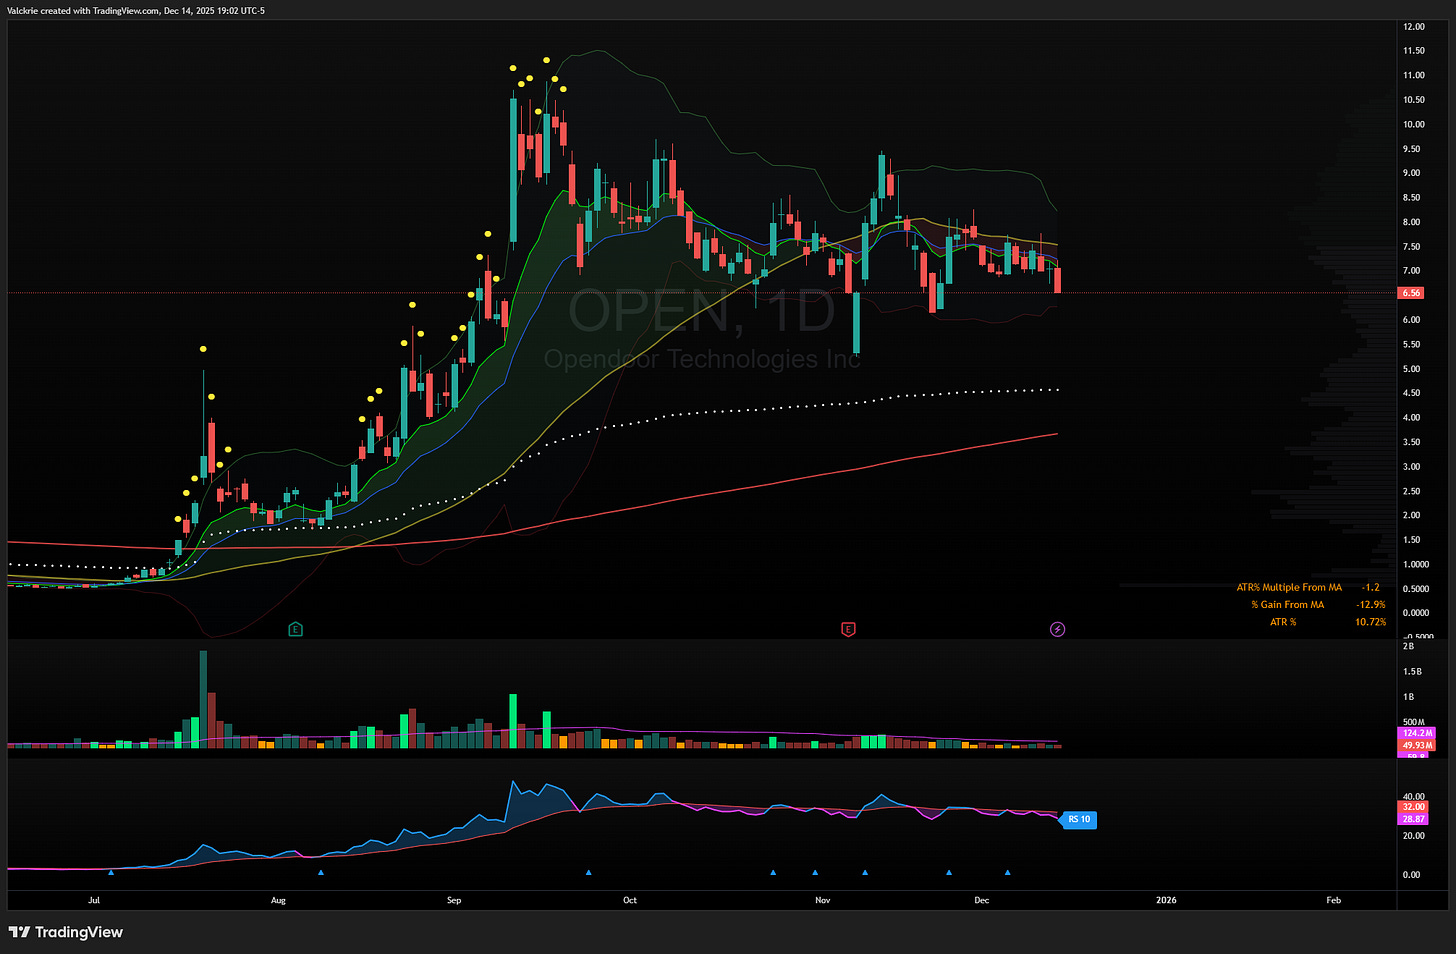Click the -12.9% gain value
Image resolution: width=1456 pixels, height=954 pixels.
1371,604
